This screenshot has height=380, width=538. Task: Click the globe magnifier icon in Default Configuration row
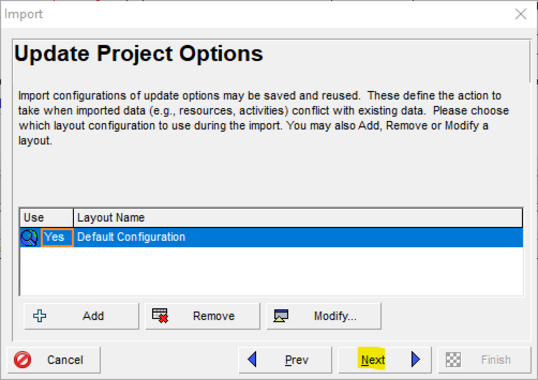tap(30, 237)
